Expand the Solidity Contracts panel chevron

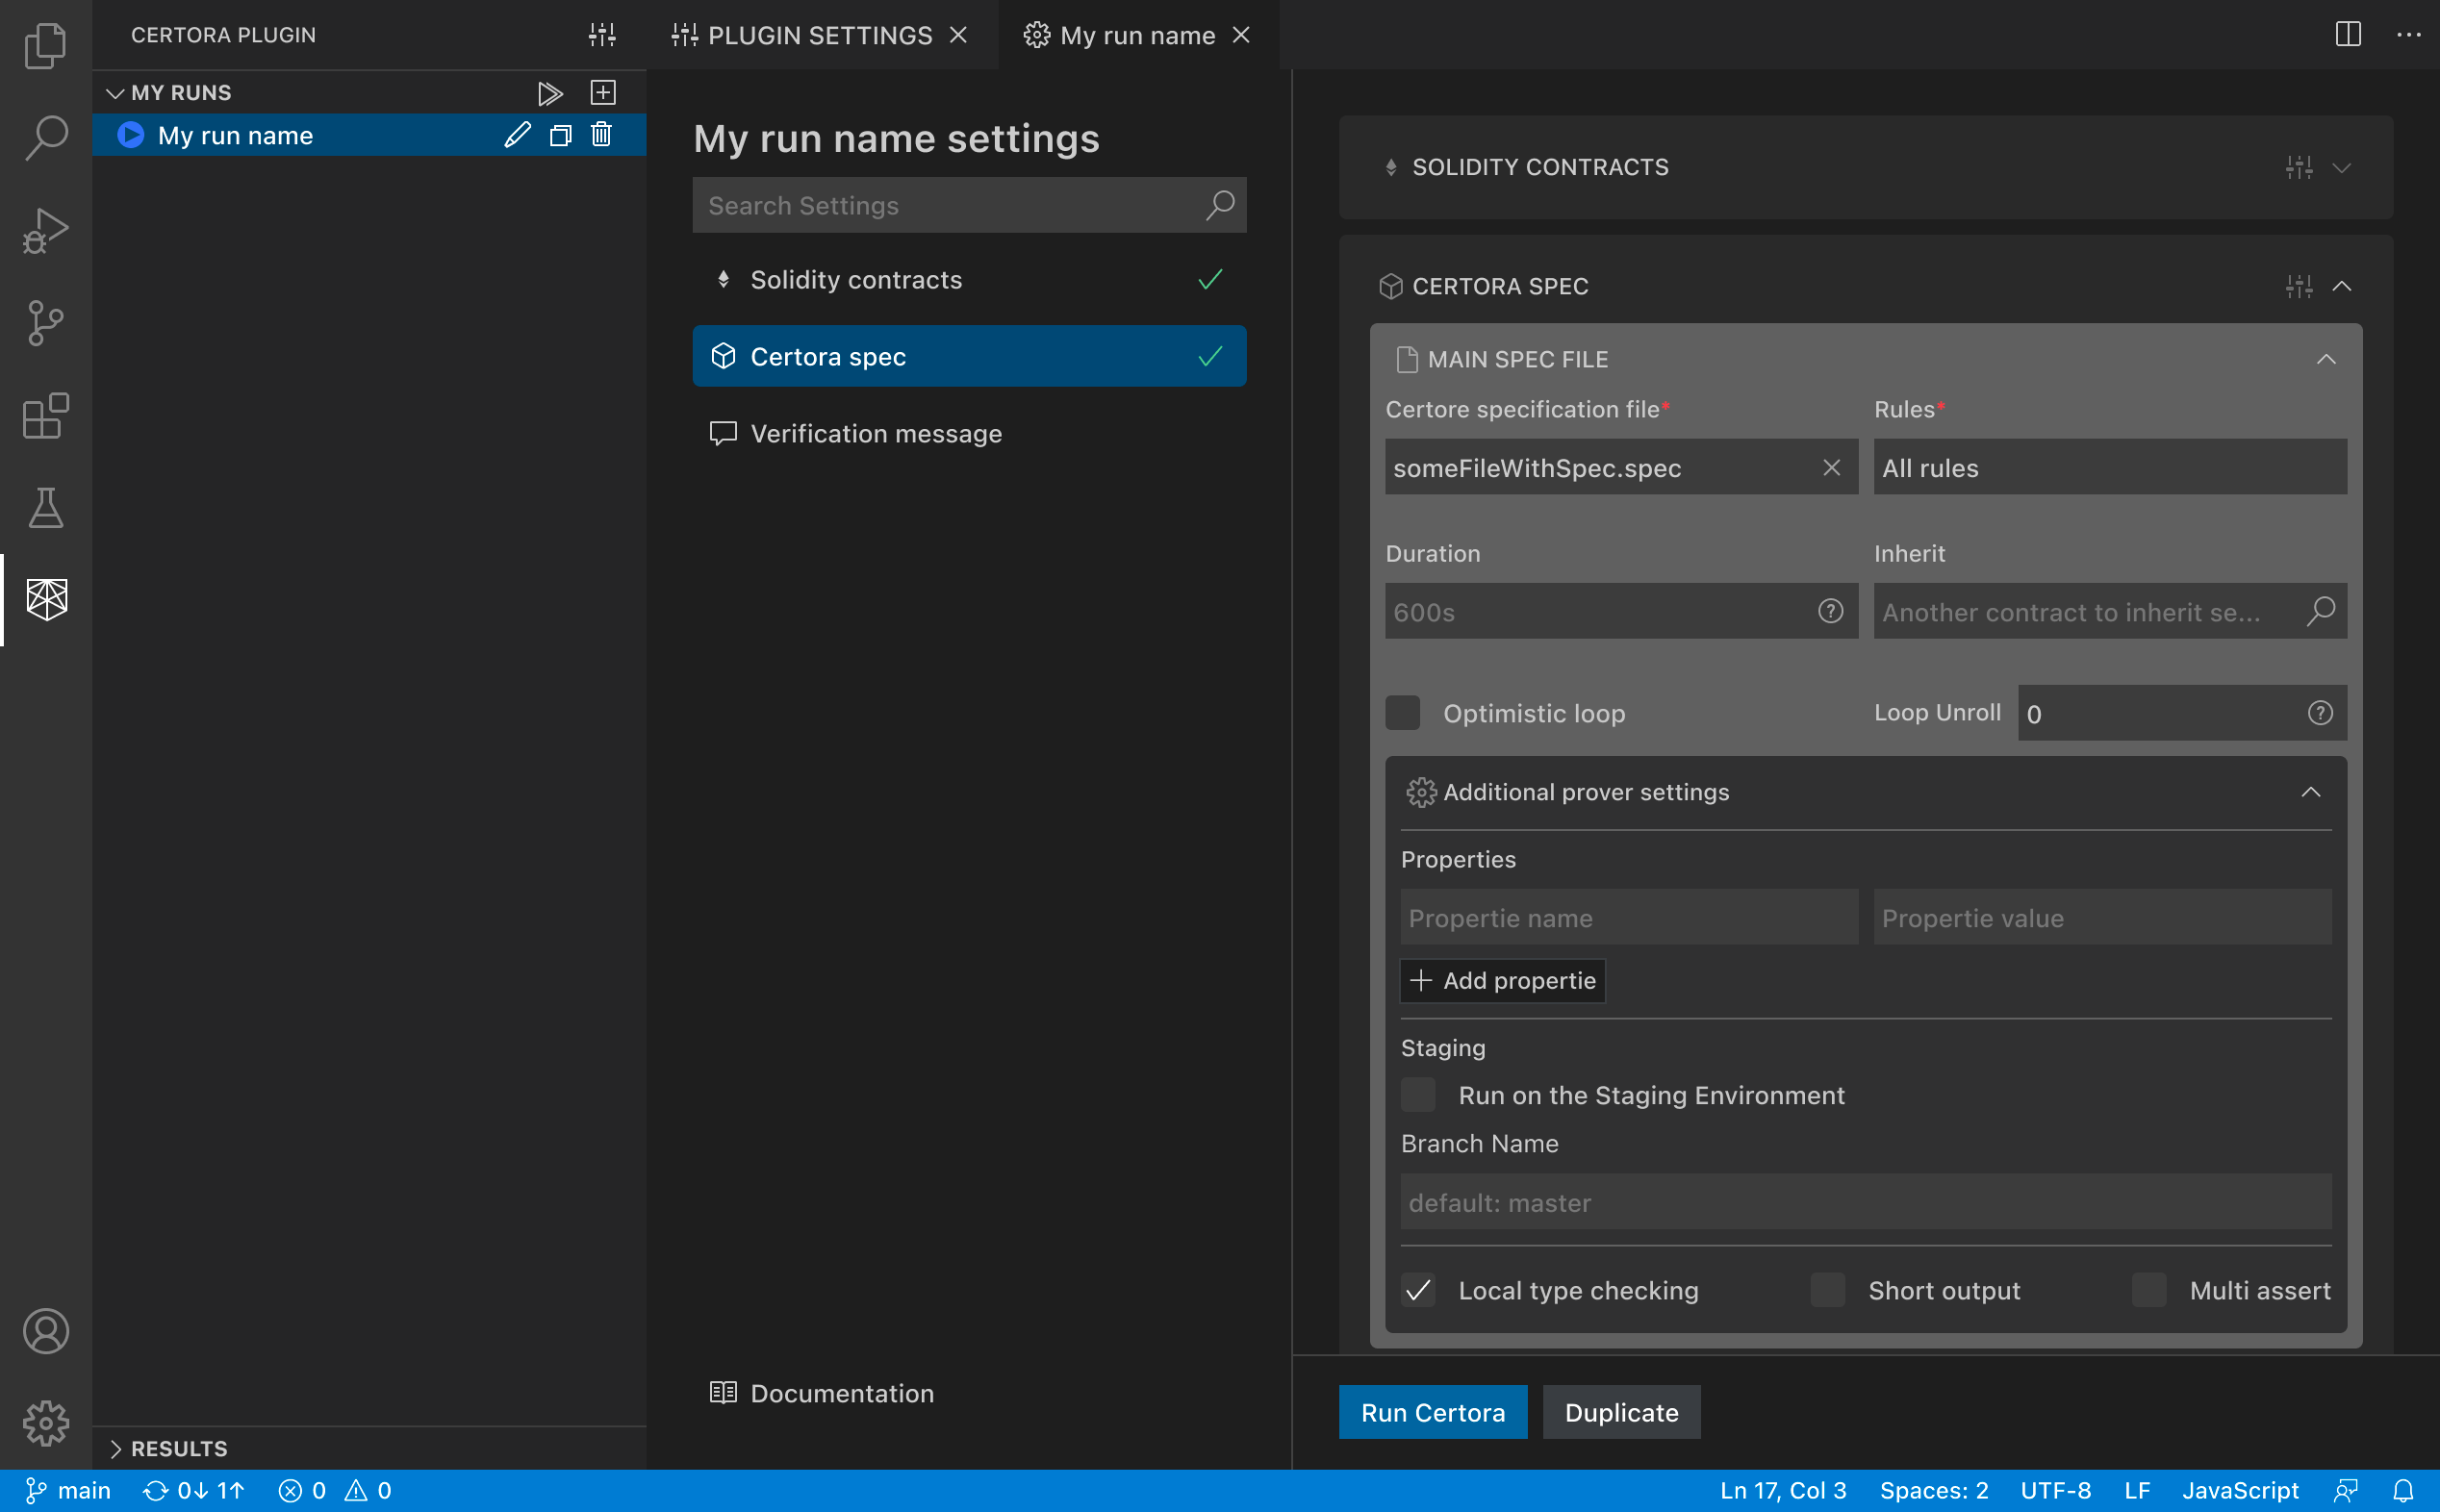pyautogui.click(x=2341, y=167)
